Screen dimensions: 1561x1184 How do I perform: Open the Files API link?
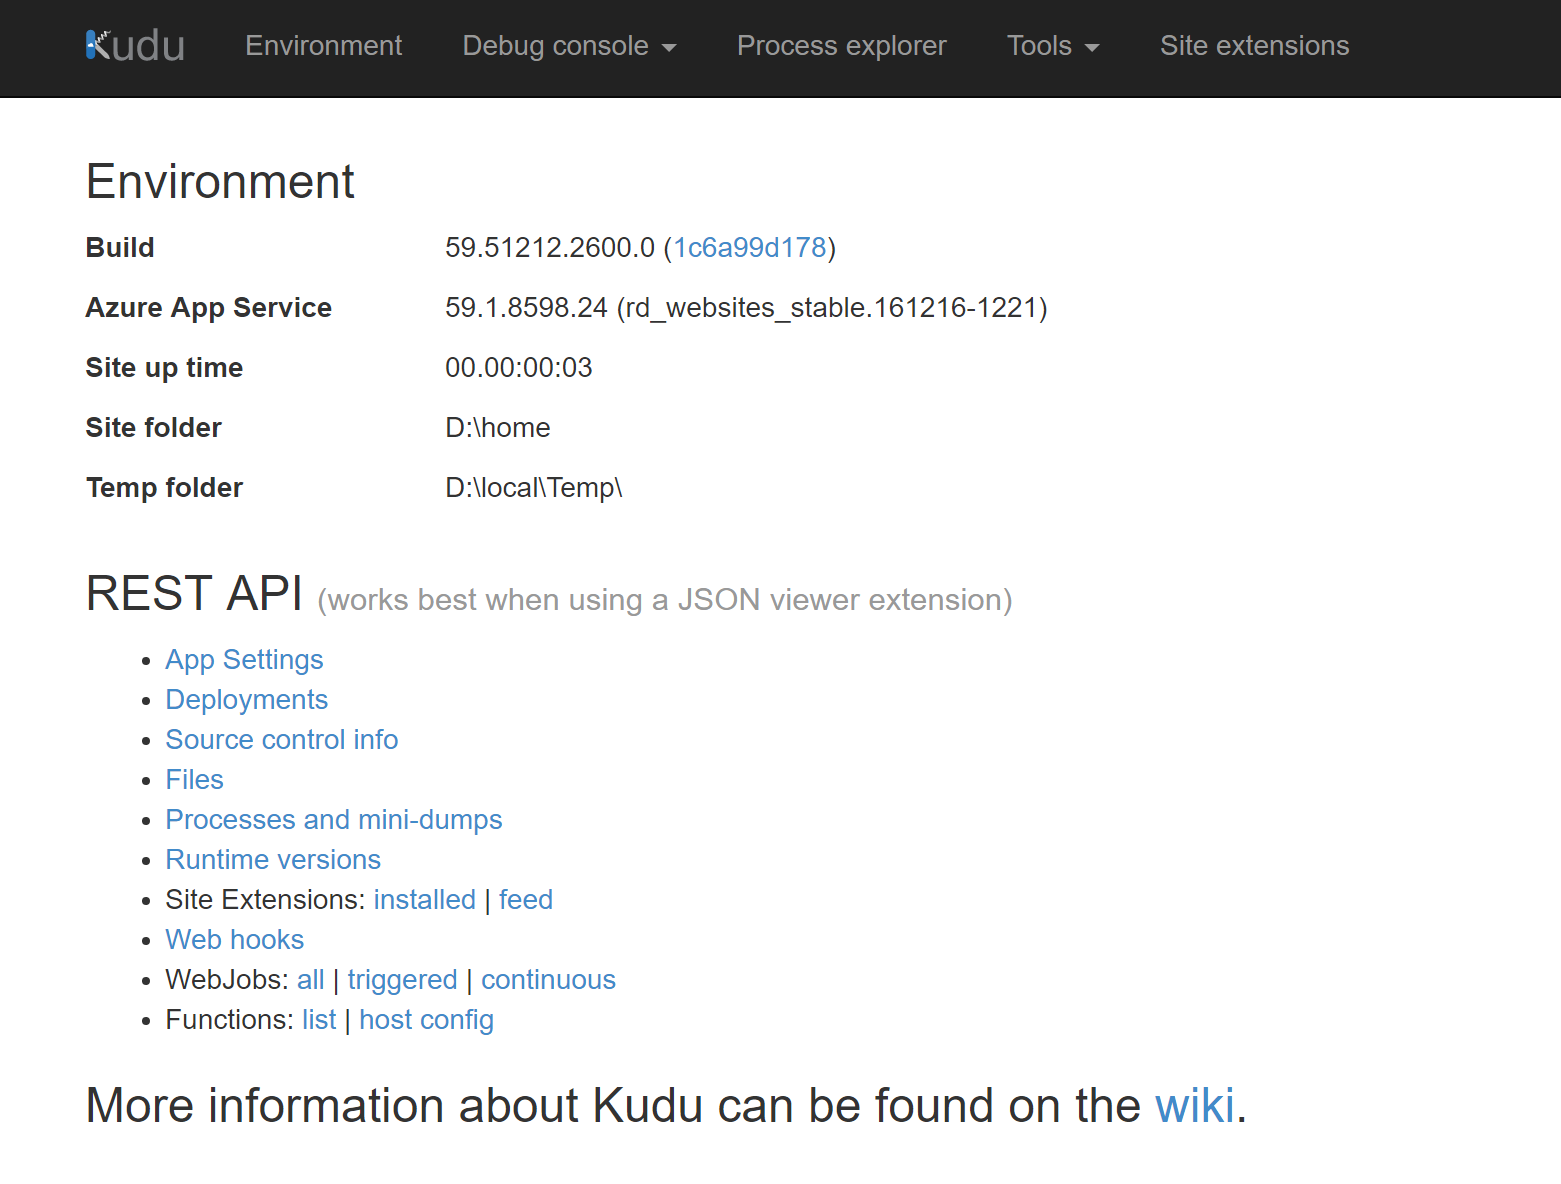194,780
